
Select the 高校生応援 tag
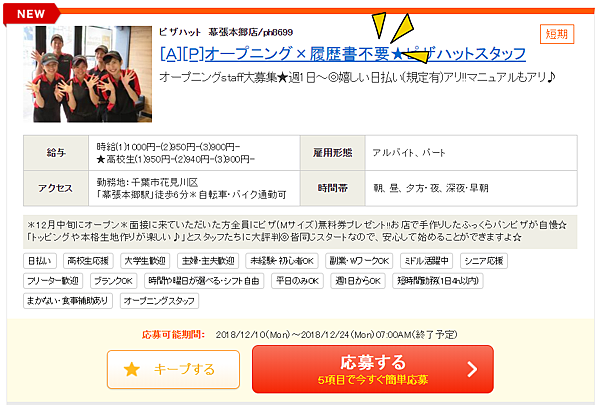click(88, 261)
